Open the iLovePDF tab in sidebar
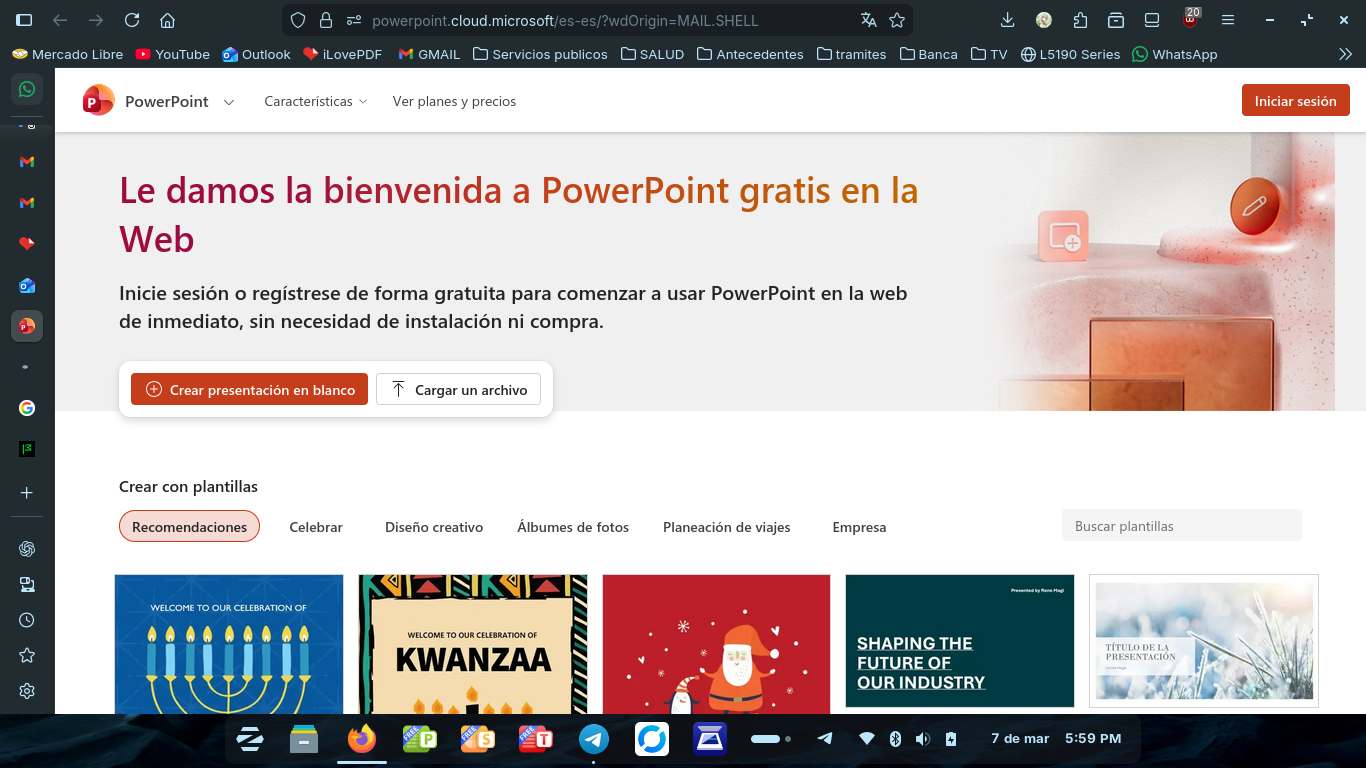Viewport: 1366px width, 768px height. (x=27, y=244)
